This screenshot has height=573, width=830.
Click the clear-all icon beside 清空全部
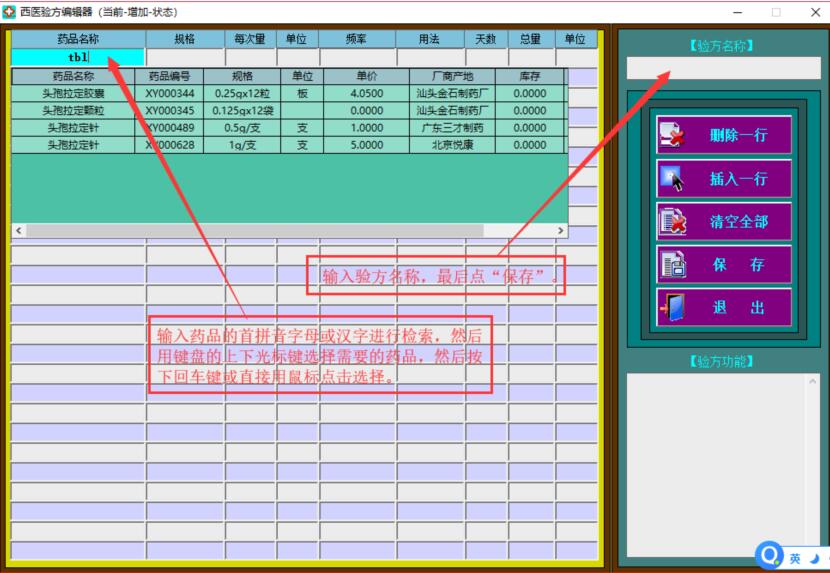point(672,222)
